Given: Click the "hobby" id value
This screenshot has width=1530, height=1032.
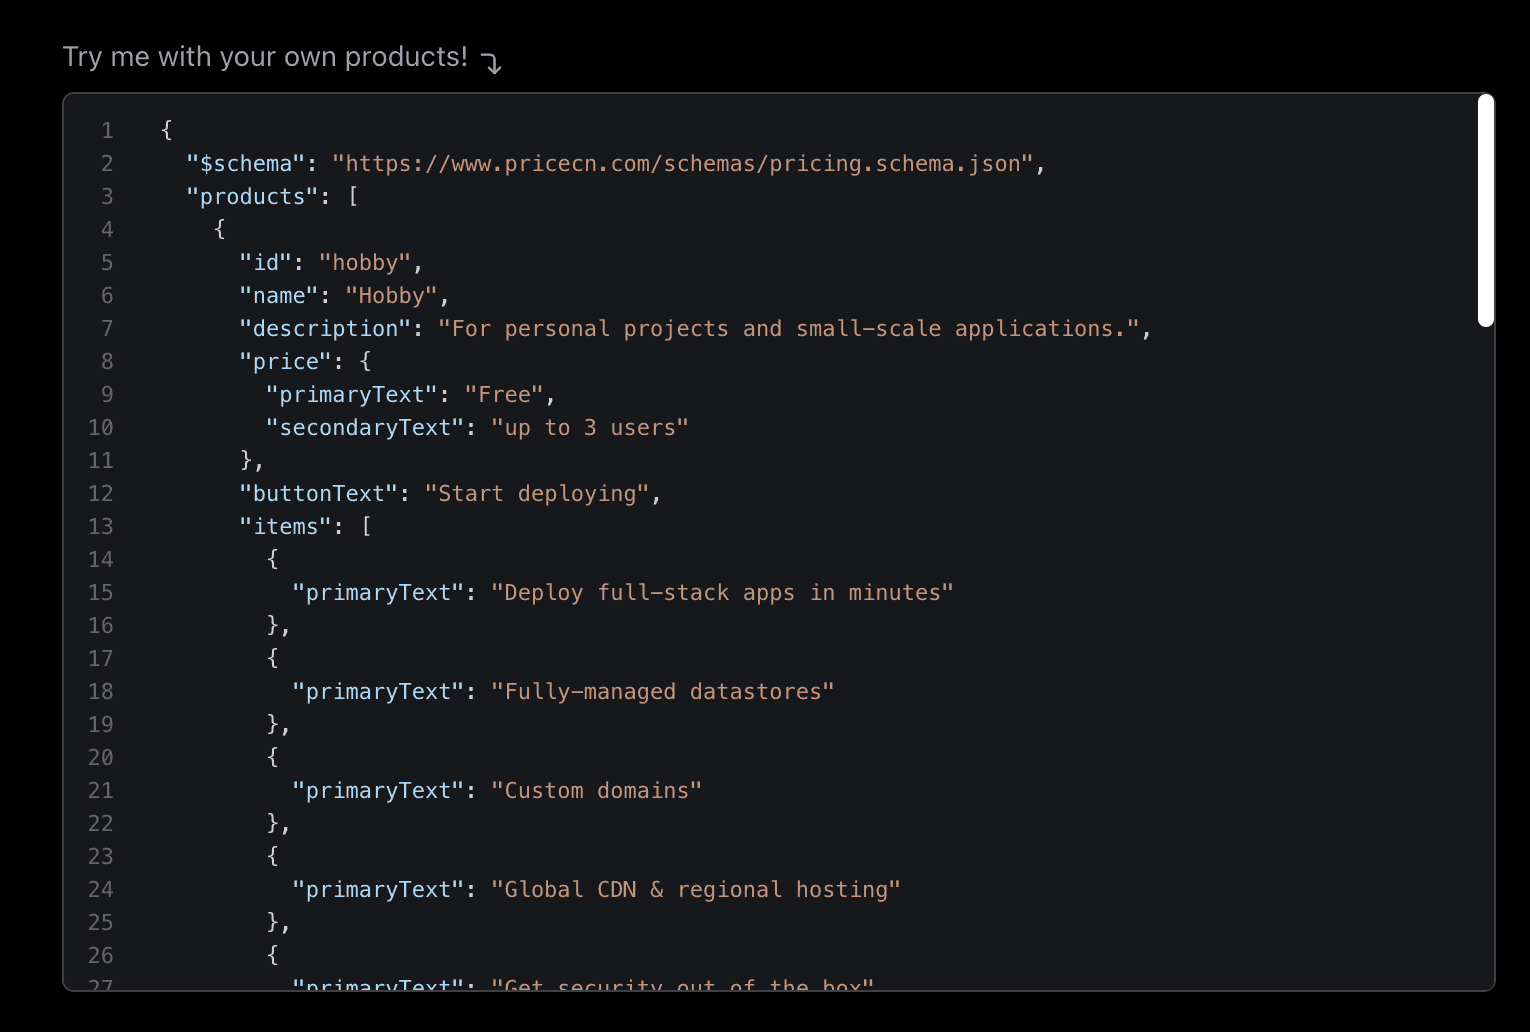Looking at the screenshot, I should 365,263.
